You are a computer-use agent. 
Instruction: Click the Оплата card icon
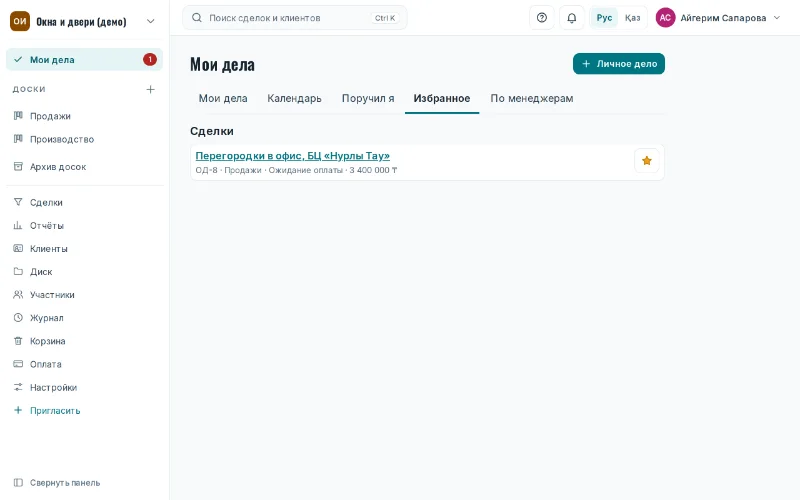click(18, 364)
